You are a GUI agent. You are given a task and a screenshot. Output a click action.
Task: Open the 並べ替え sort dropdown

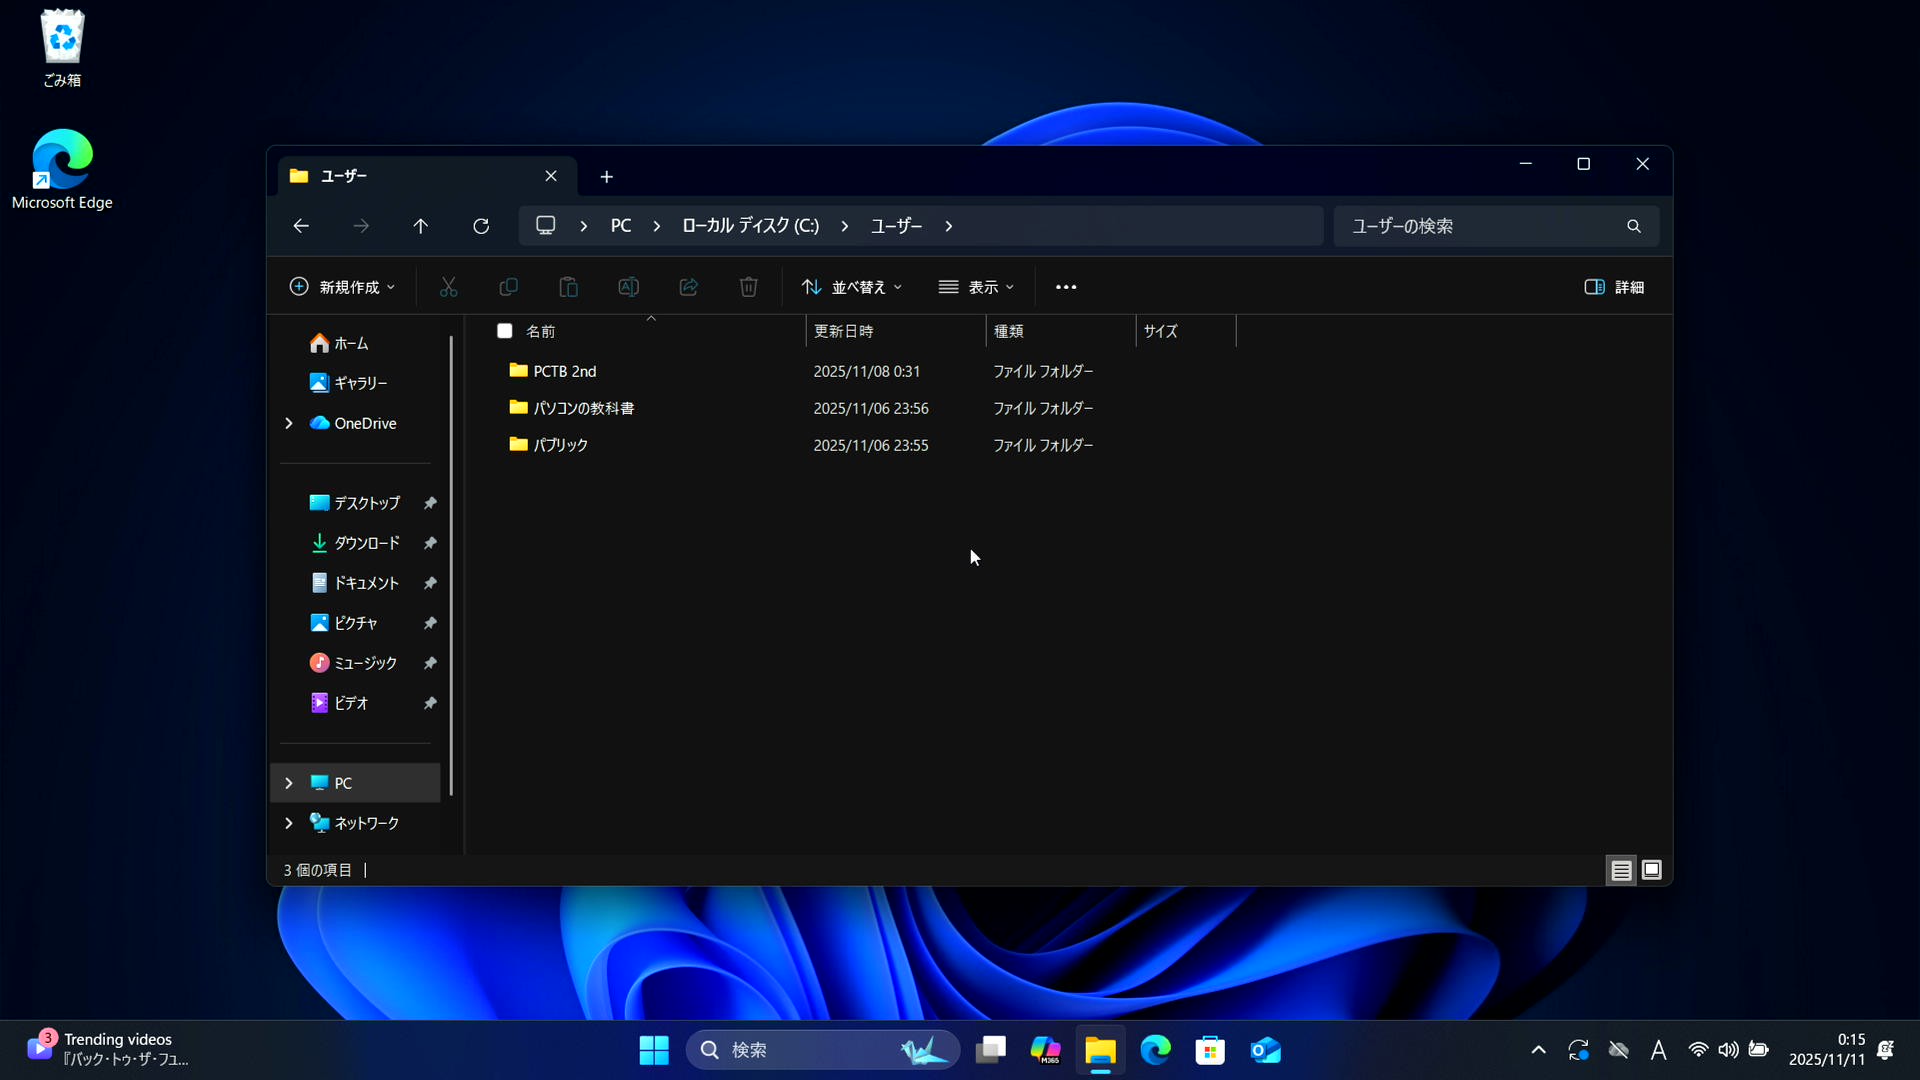(x=852, y=287)
